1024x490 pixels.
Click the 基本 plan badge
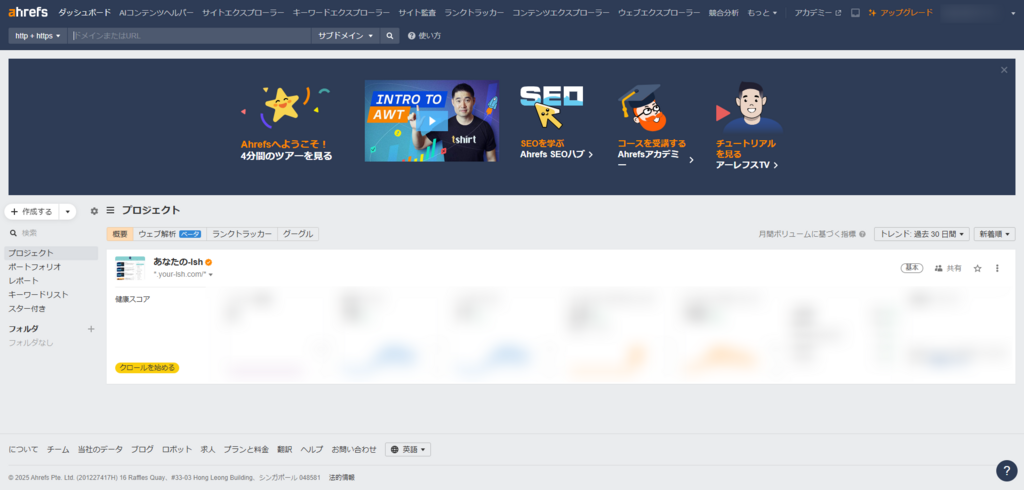tap(912, 268)
